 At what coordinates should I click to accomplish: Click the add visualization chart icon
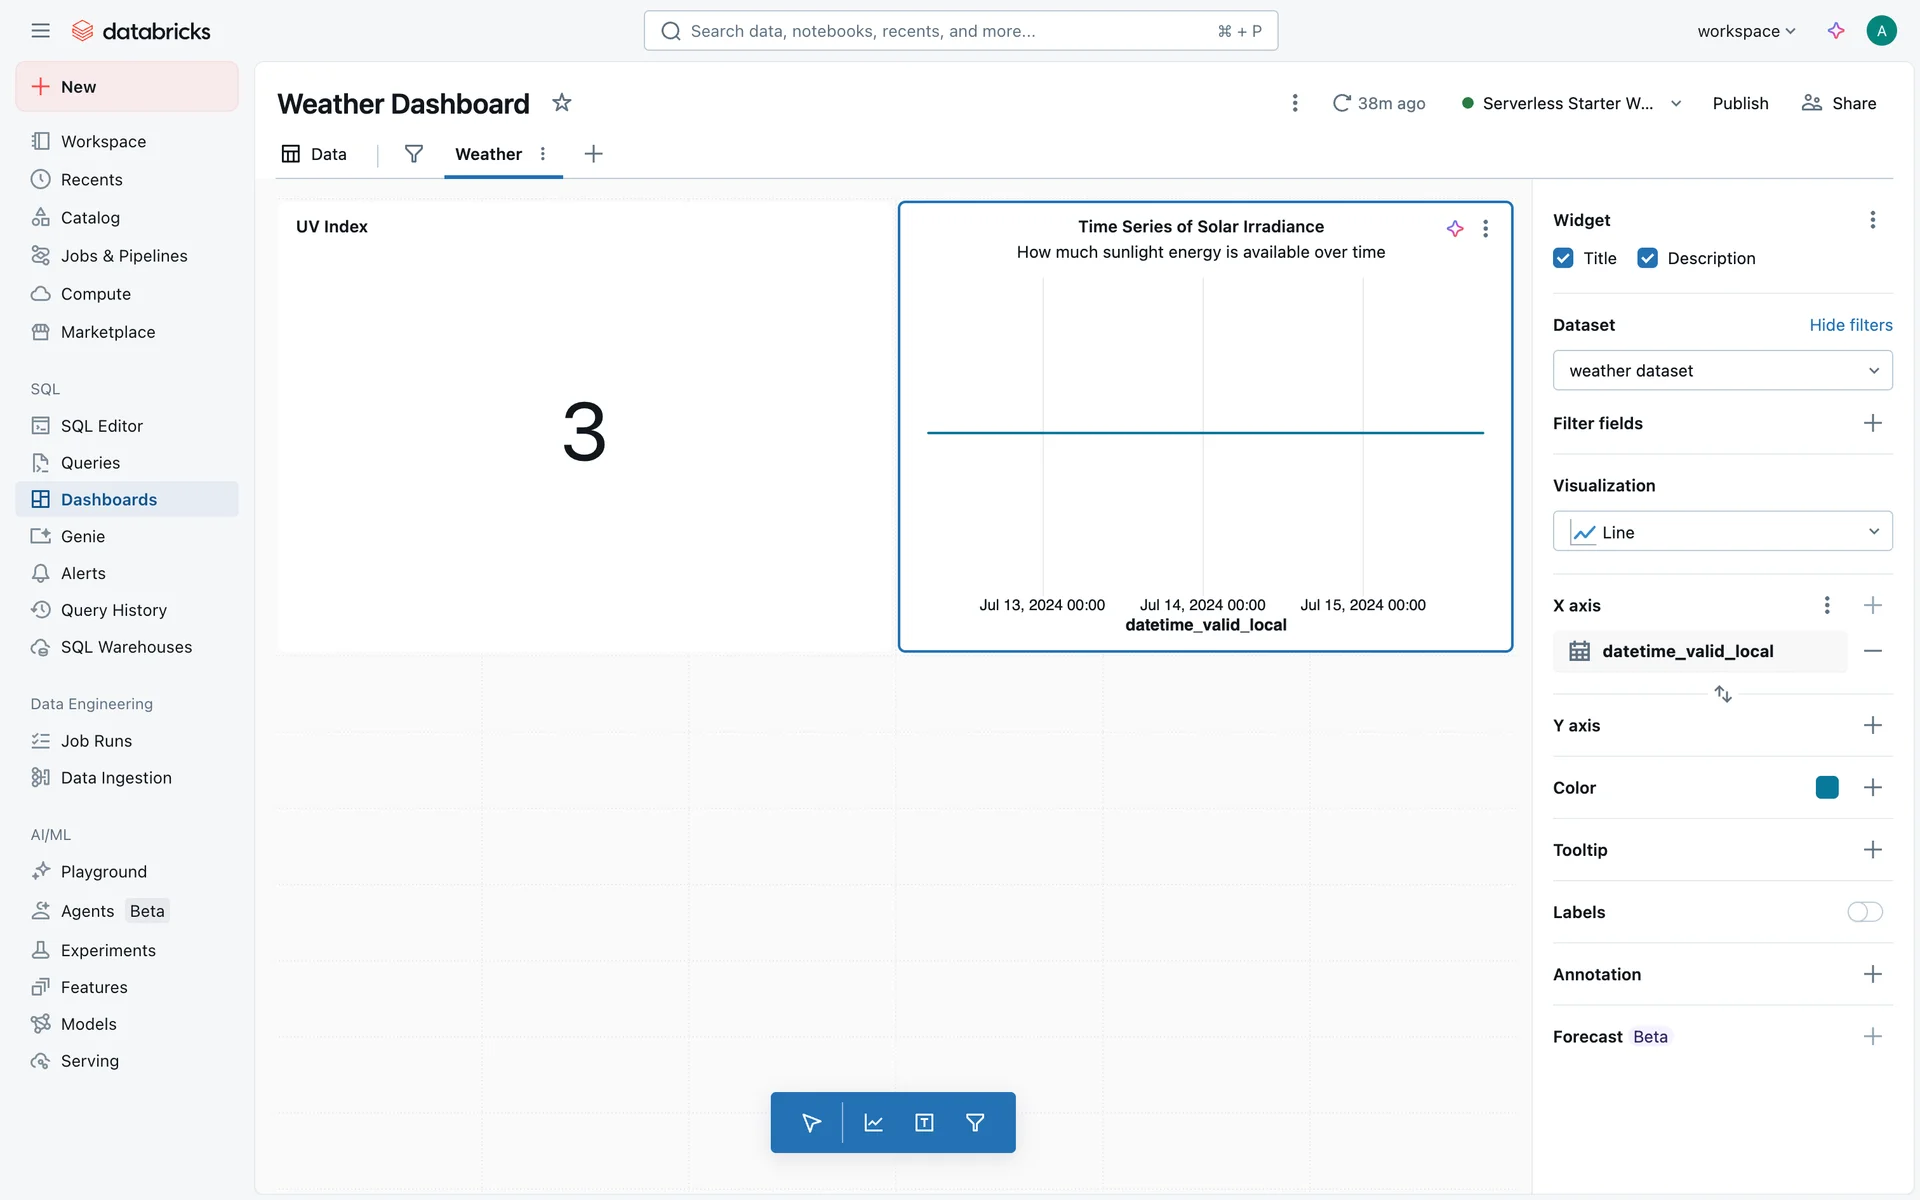[873, 1122]
